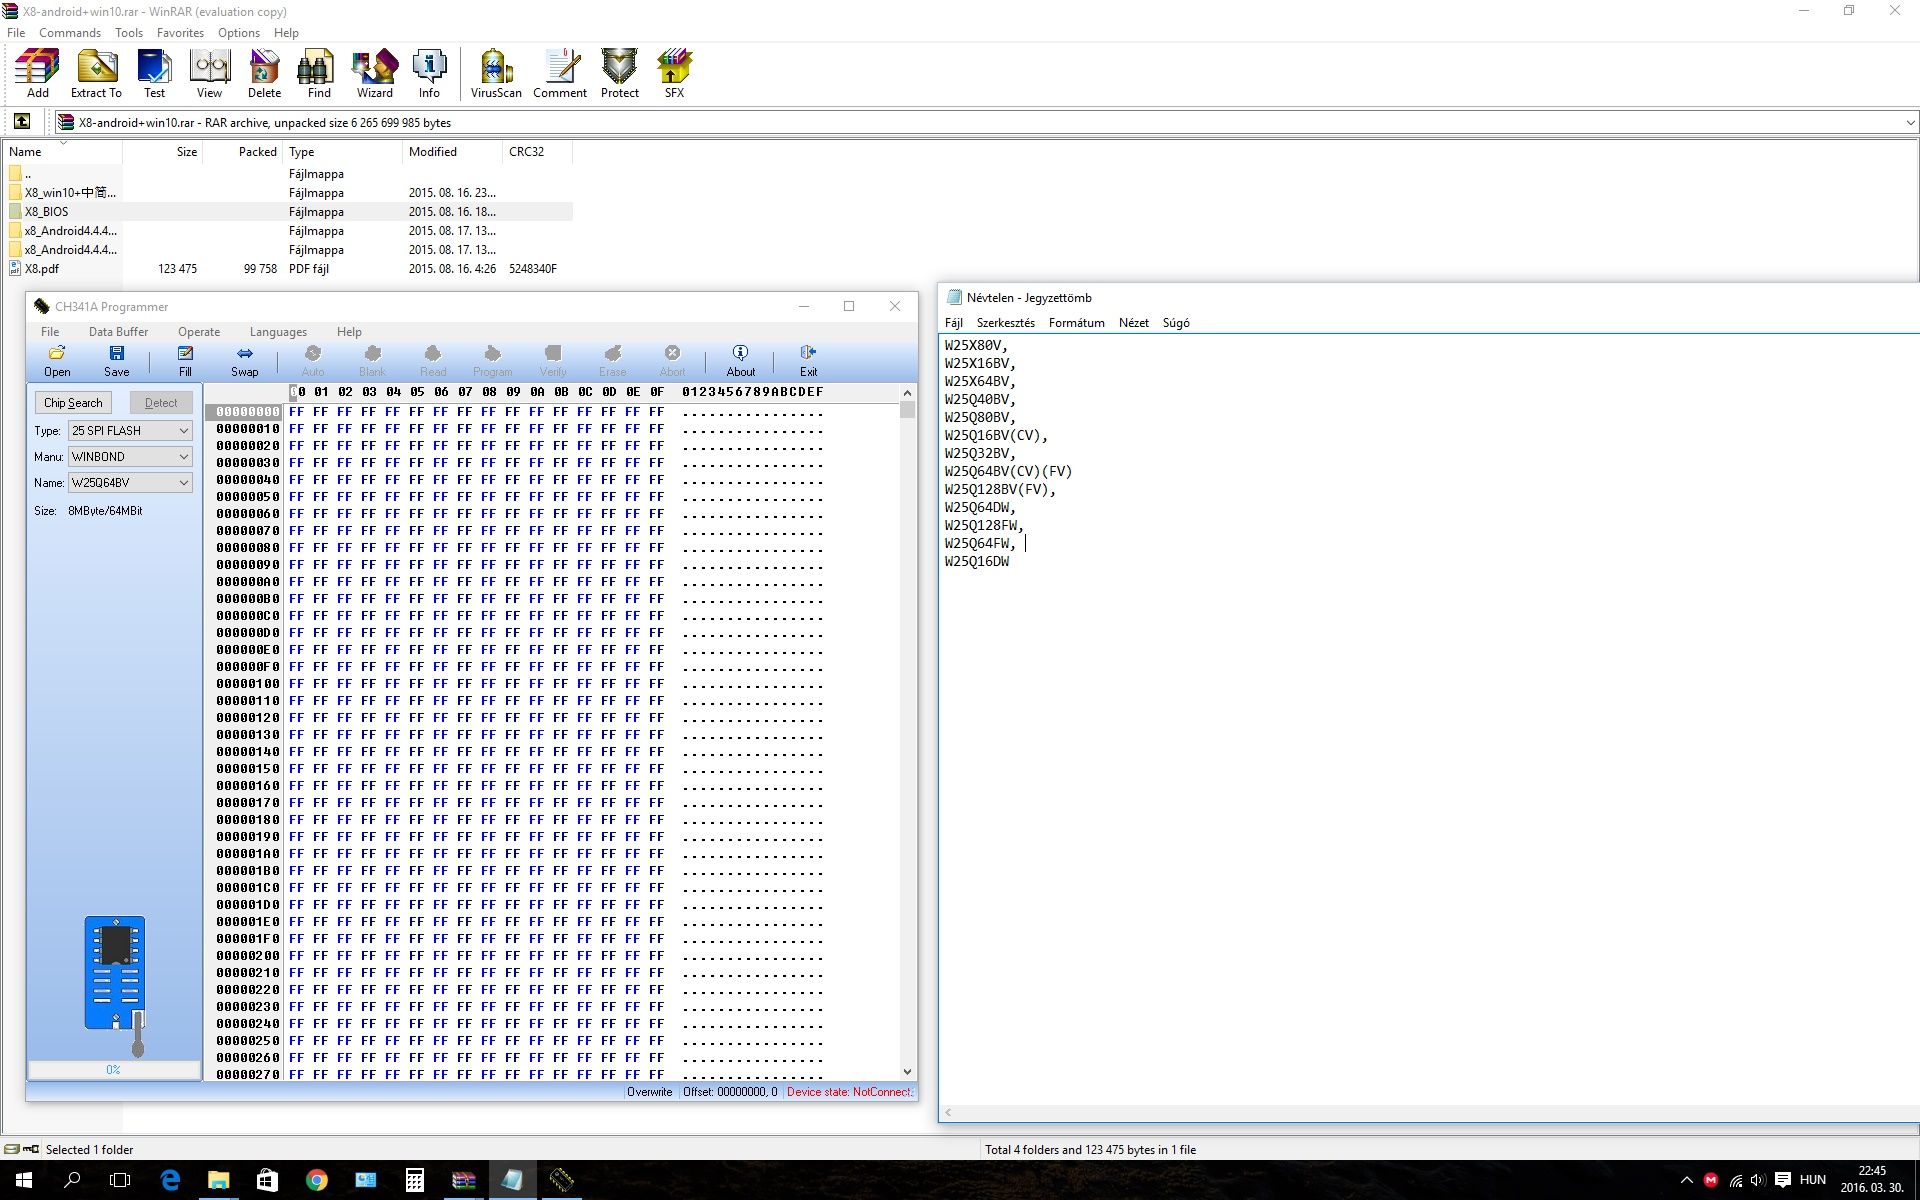Viewport: 1920px width, 1200px height.
Task: Open the WinRAR Favorites menu
Action: [180, 32]
